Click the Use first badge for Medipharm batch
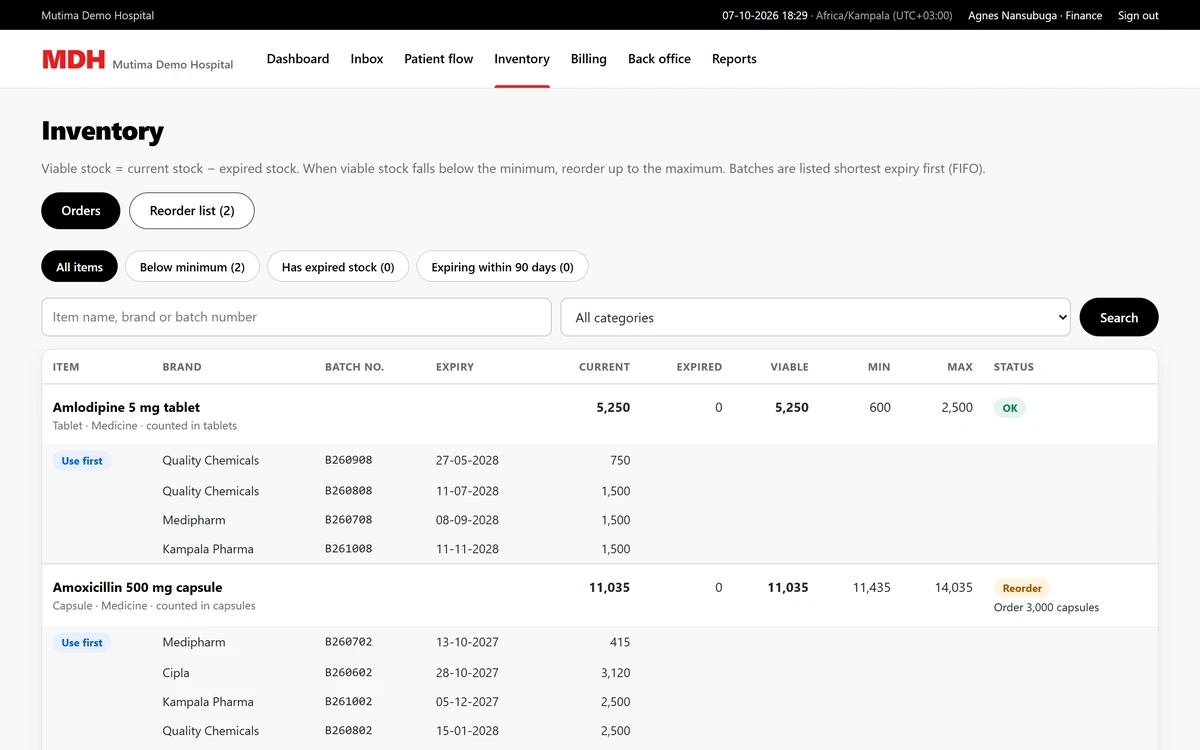 [82, 643]
